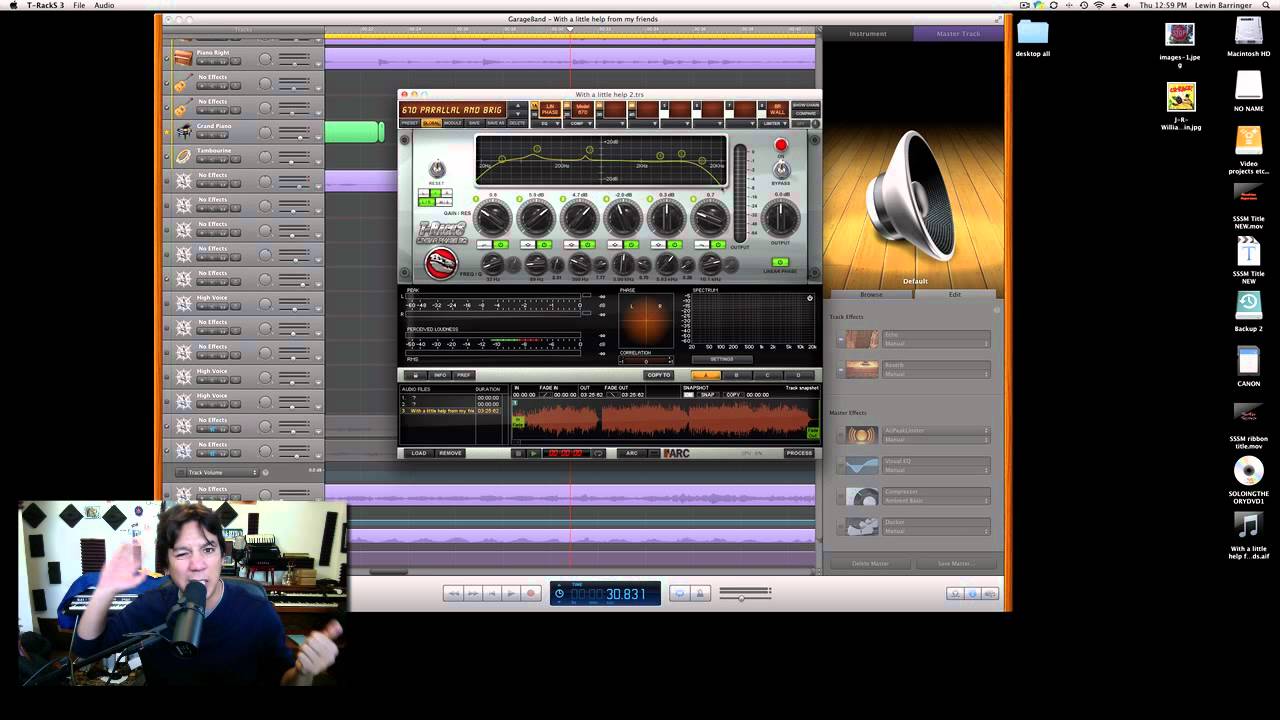
Task: Open the INFO panel
Action: pos(440,375)
